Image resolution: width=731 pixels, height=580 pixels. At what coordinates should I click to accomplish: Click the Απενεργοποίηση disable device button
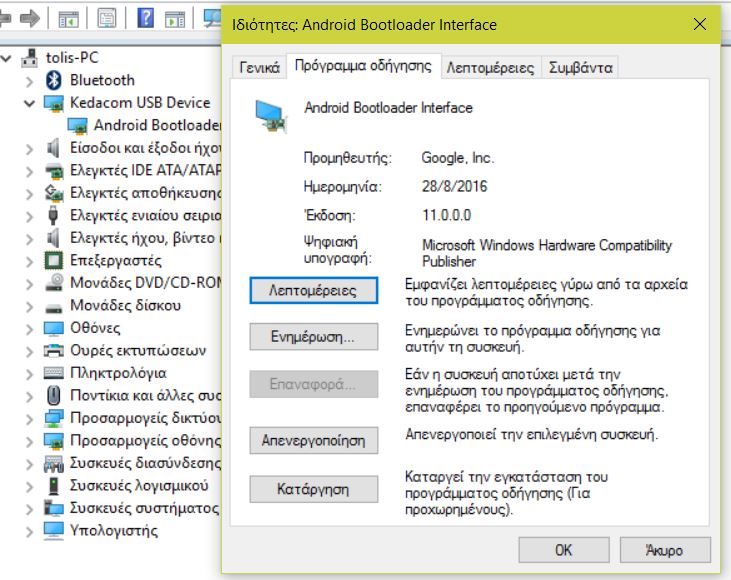coord(313,440)
